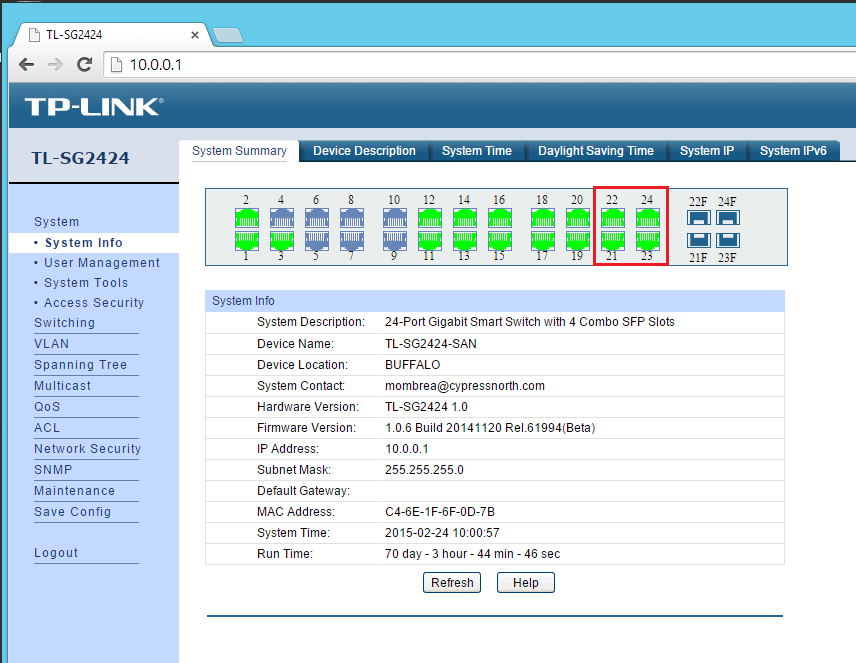Click inactive port 5 icon

coord(317,240)
